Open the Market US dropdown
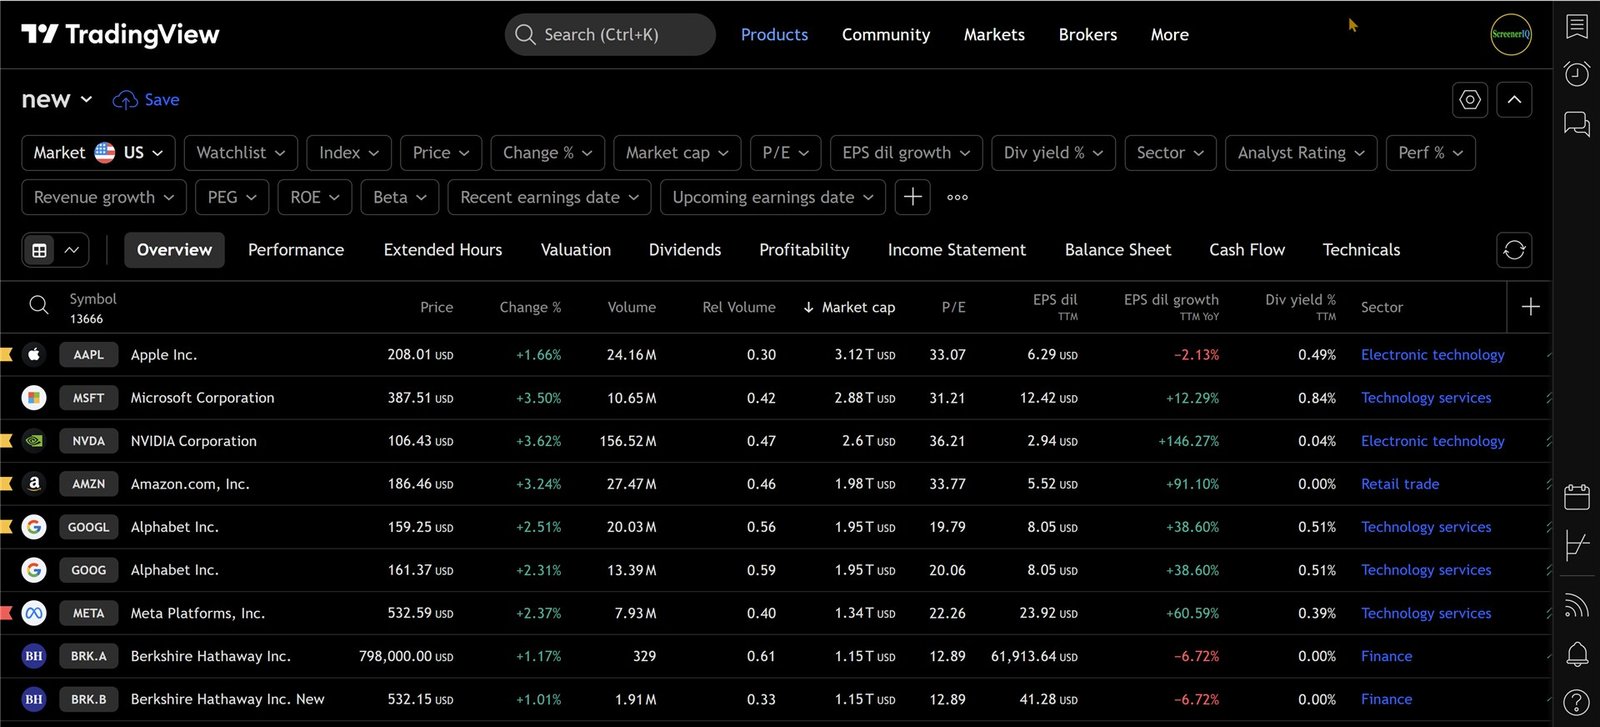The height and width of the screenshot is (727, 1600). coord(99,153)
